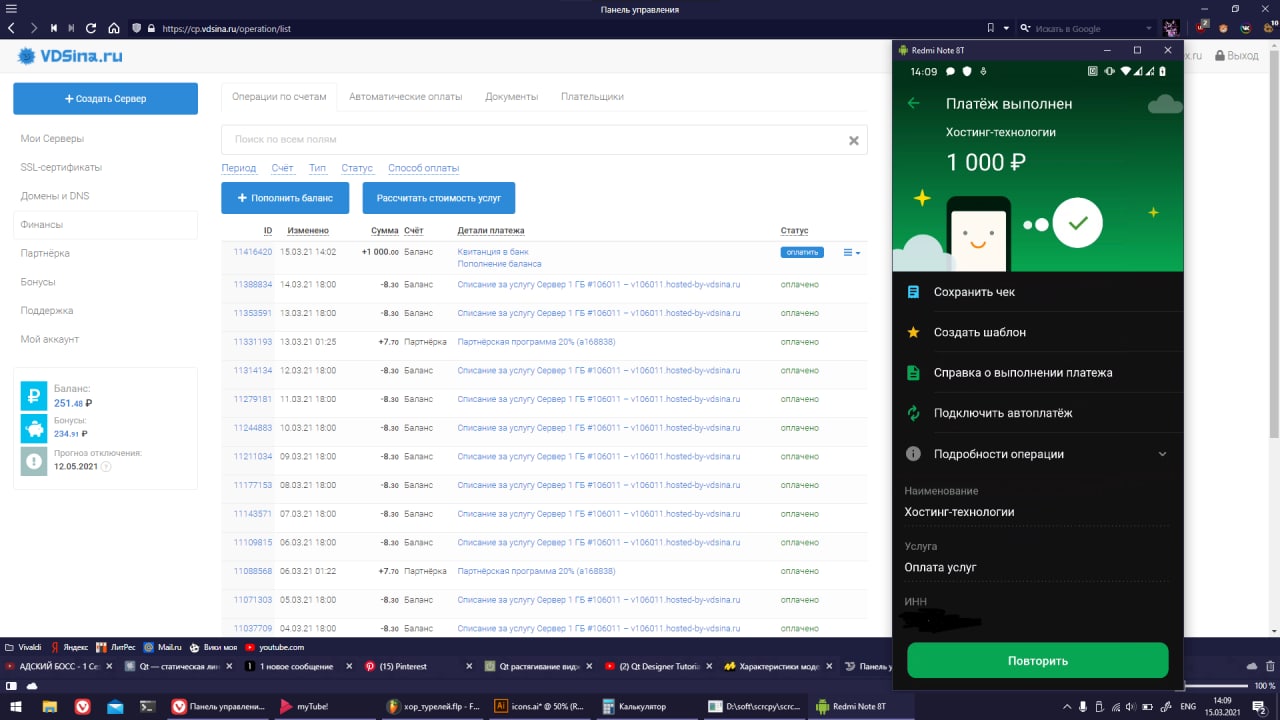
Task: Tap Сохранить чек in phone window
Action: click(1038, 292)
